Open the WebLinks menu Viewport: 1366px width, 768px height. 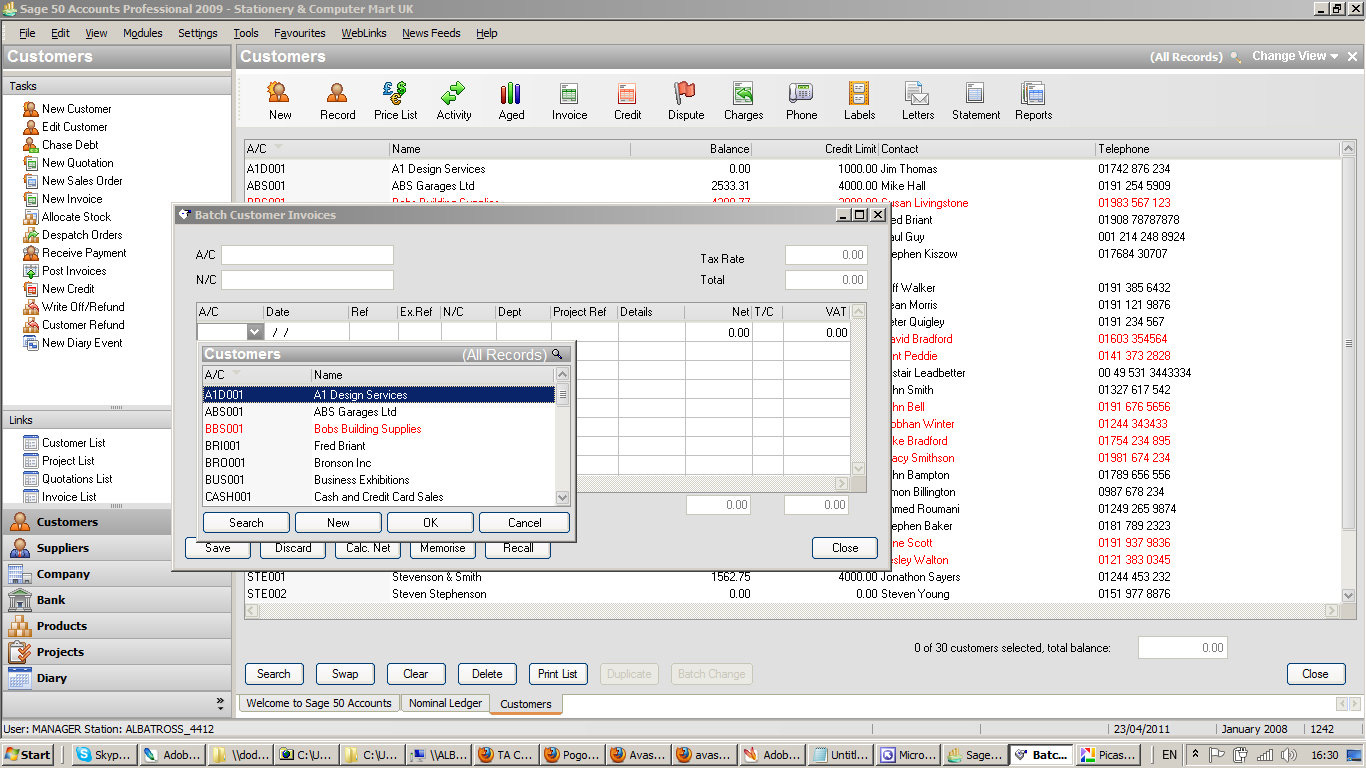pos(364,33)
